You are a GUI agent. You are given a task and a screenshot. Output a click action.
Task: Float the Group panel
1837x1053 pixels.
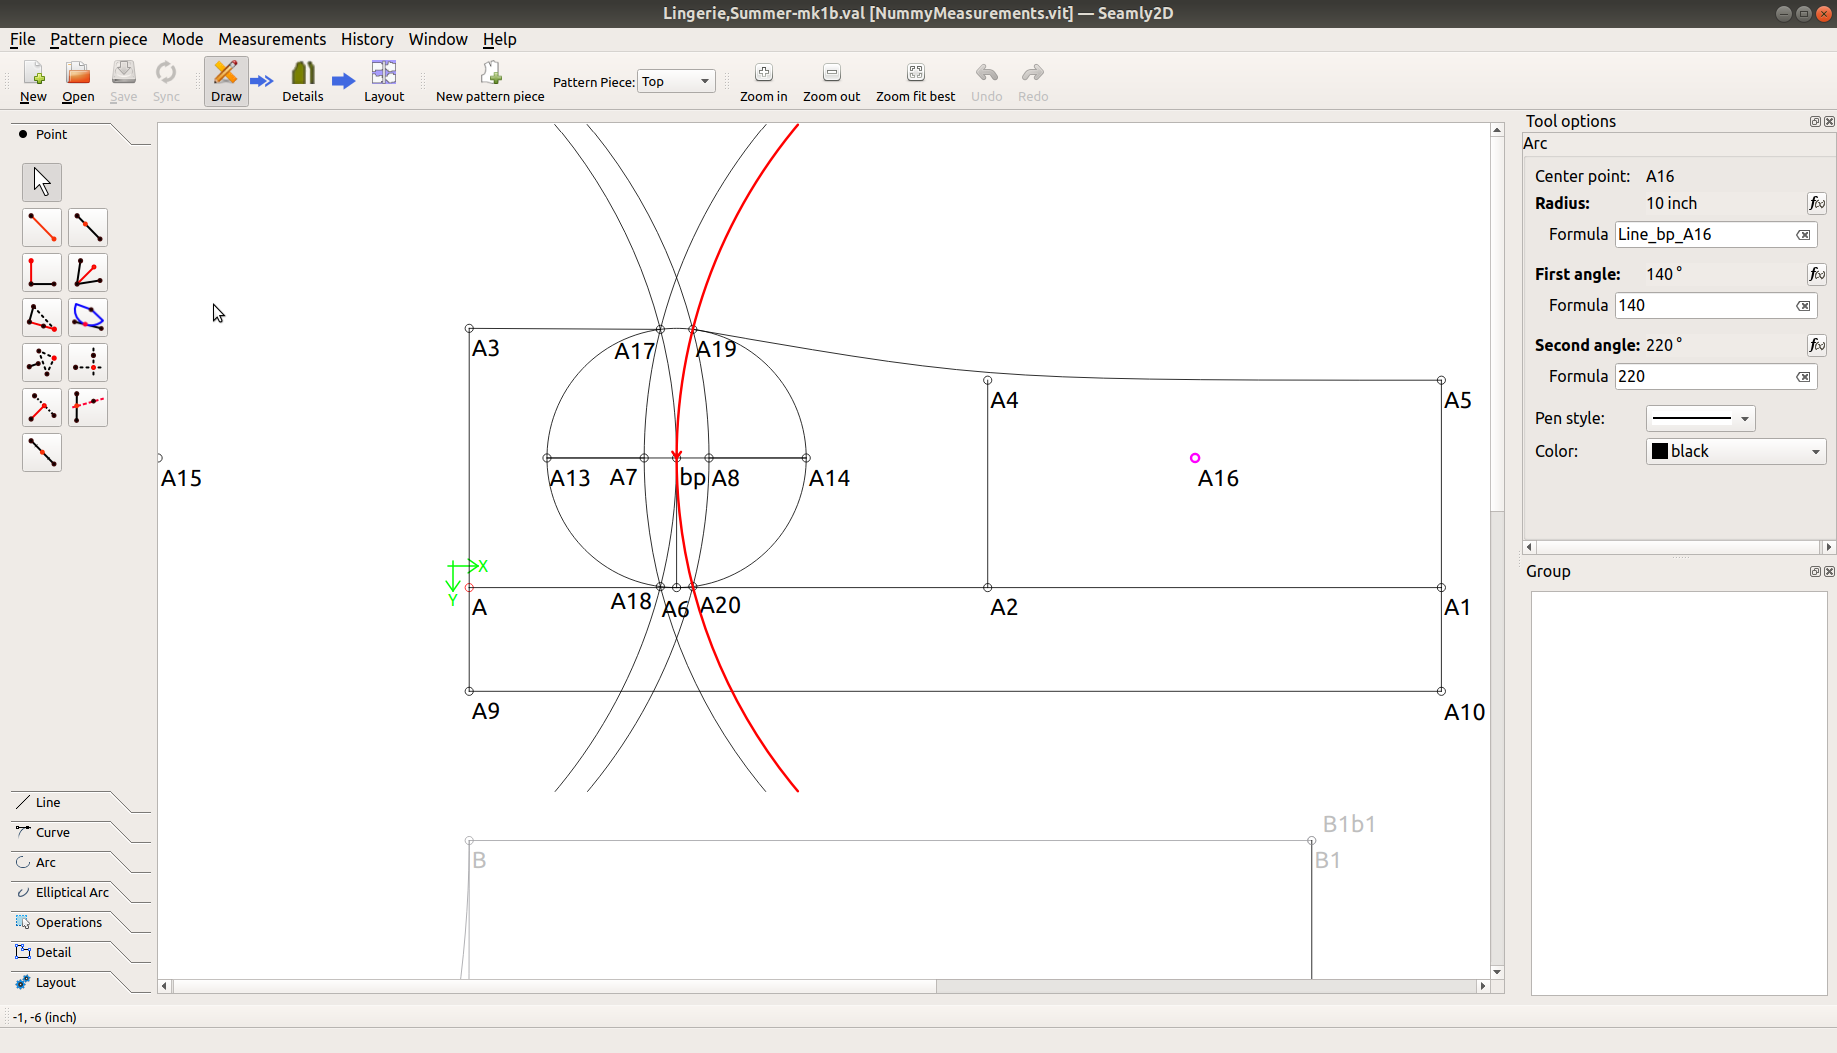tap(1815, 572)
